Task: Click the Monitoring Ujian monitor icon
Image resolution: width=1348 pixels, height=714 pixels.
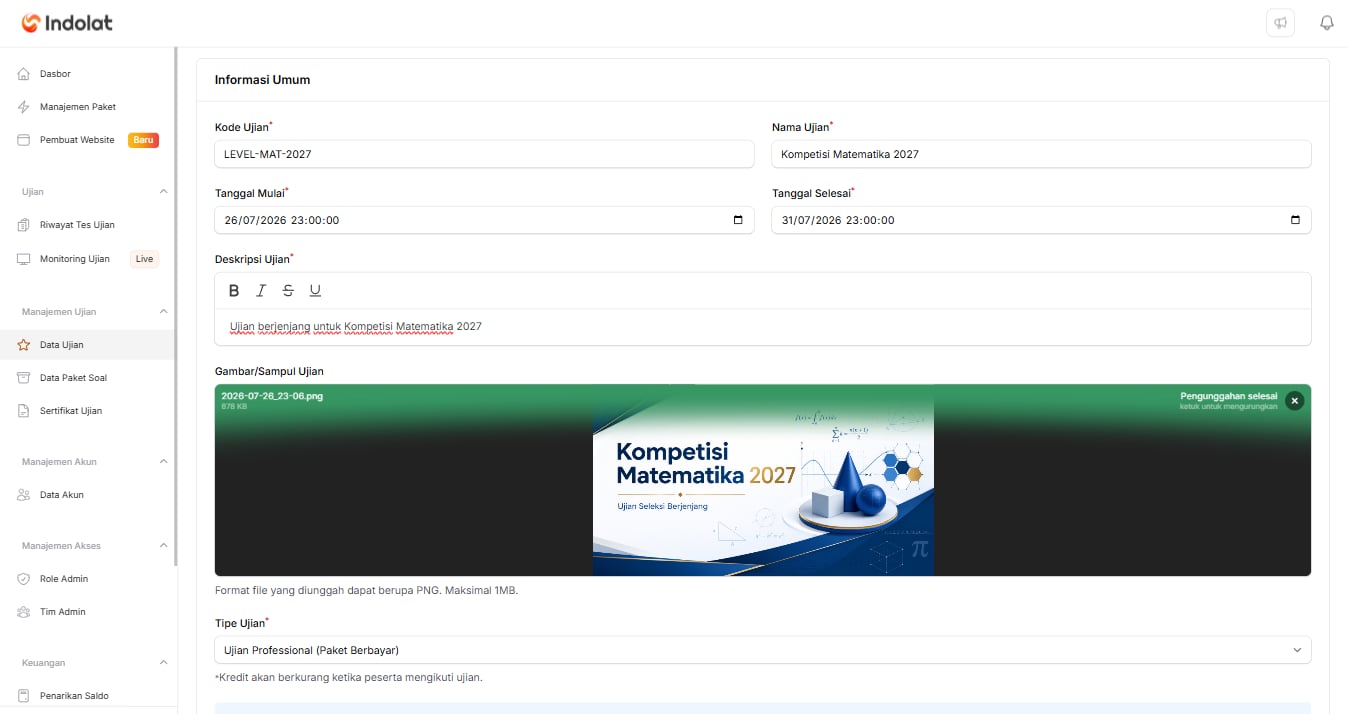Action: 24,259
